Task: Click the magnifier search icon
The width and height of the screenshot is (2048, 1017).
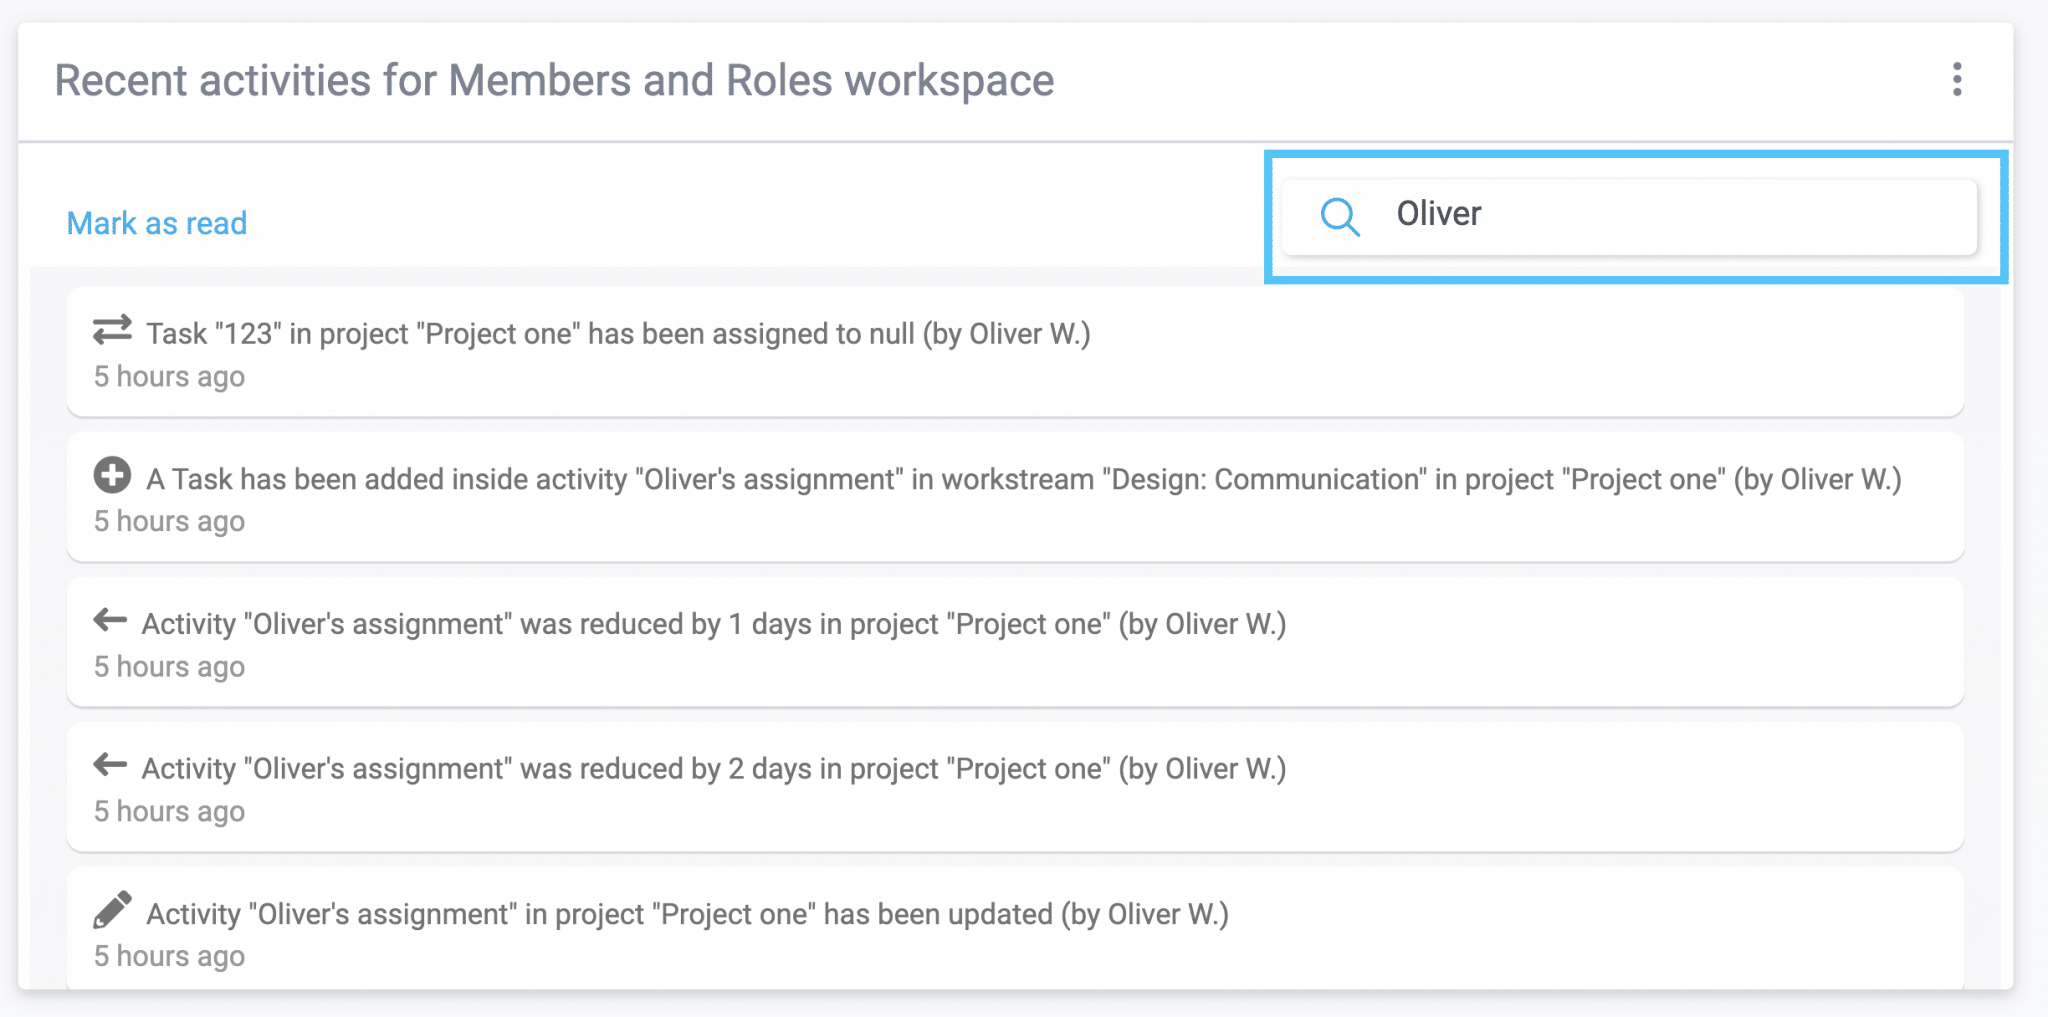Action: 1339,216
